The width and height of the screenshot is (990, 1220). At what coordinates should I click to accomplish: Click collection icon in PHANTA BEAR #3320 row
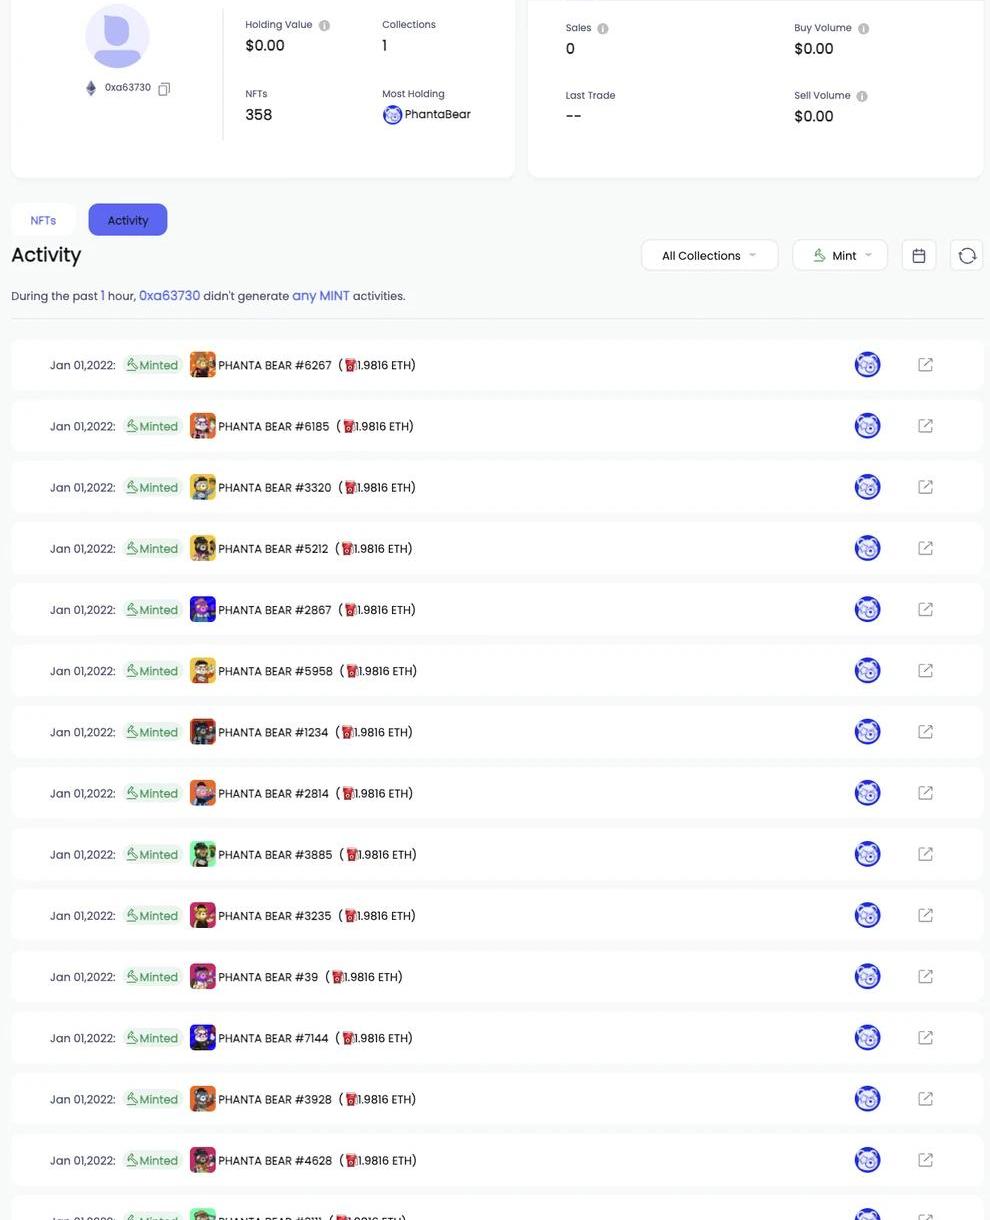867,487
